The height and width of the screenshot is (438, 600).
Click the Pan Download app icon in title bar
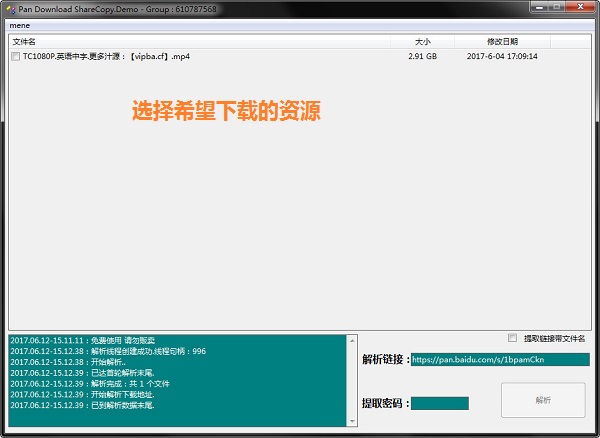point(9,8)
